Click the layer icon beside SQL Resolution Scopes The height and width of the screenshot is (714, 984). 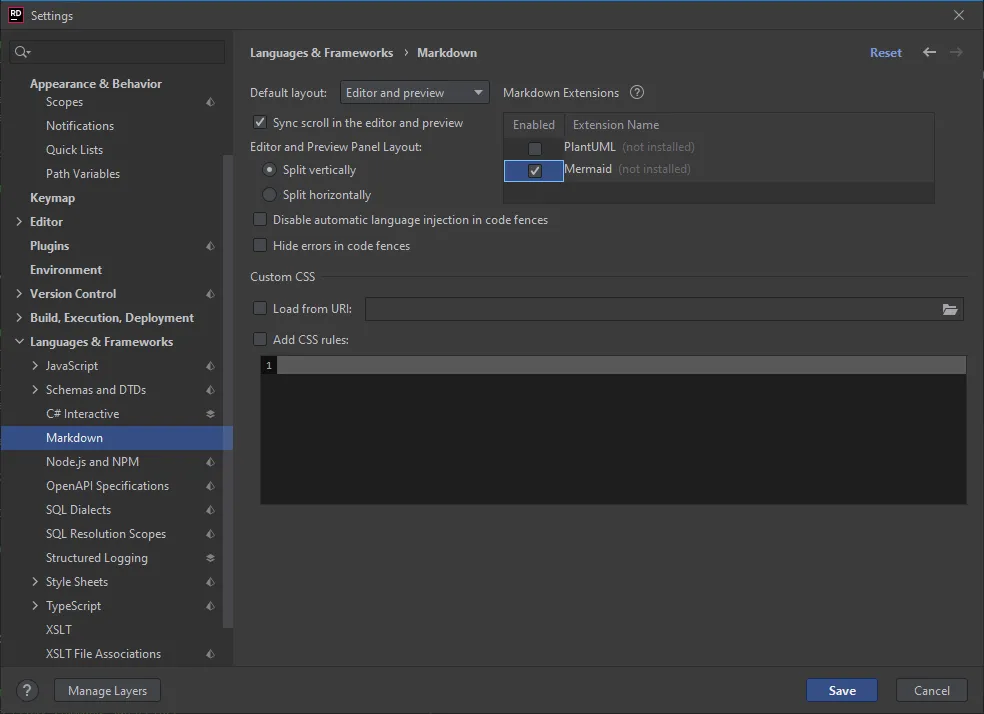coord(210,534)
